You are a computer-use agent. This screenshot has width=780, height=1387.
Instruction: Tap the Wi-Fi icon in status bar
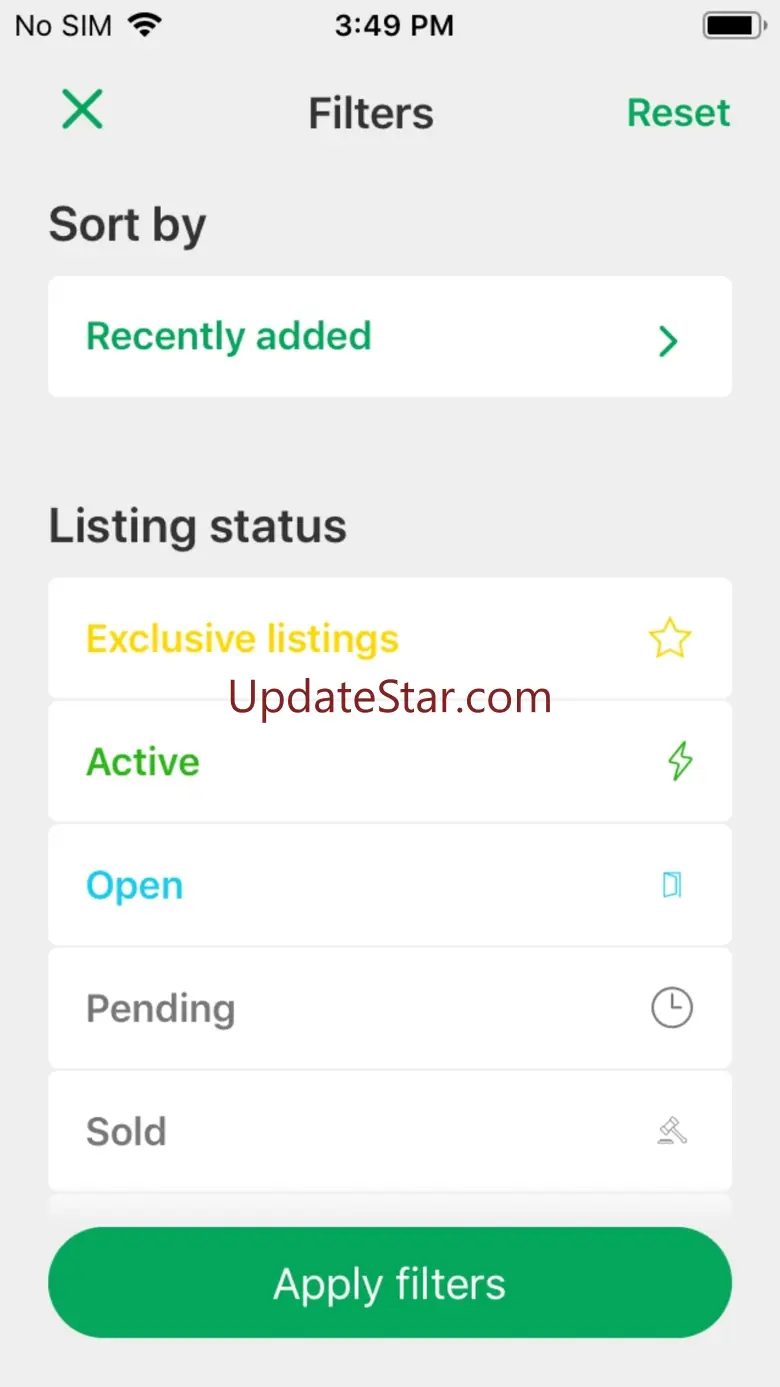(145, 25)
